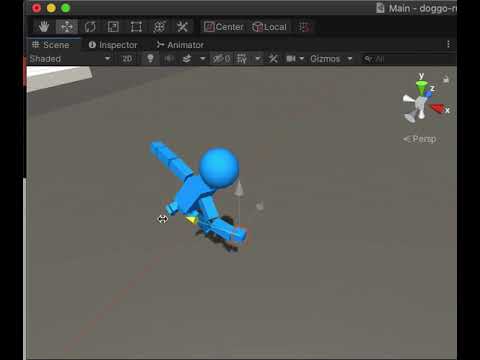Click the blue Z axis cone
480x360 pixels.
tap(429, 94)
